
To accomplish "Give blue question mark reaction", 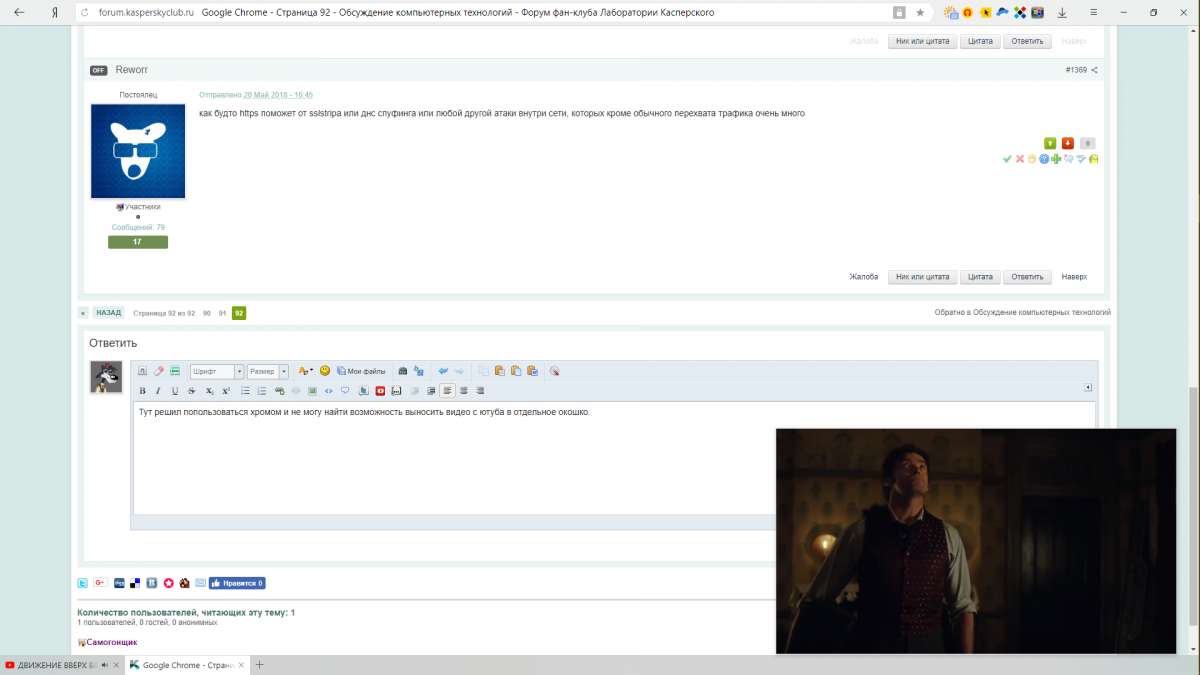I will click(x=1044, y=159).
